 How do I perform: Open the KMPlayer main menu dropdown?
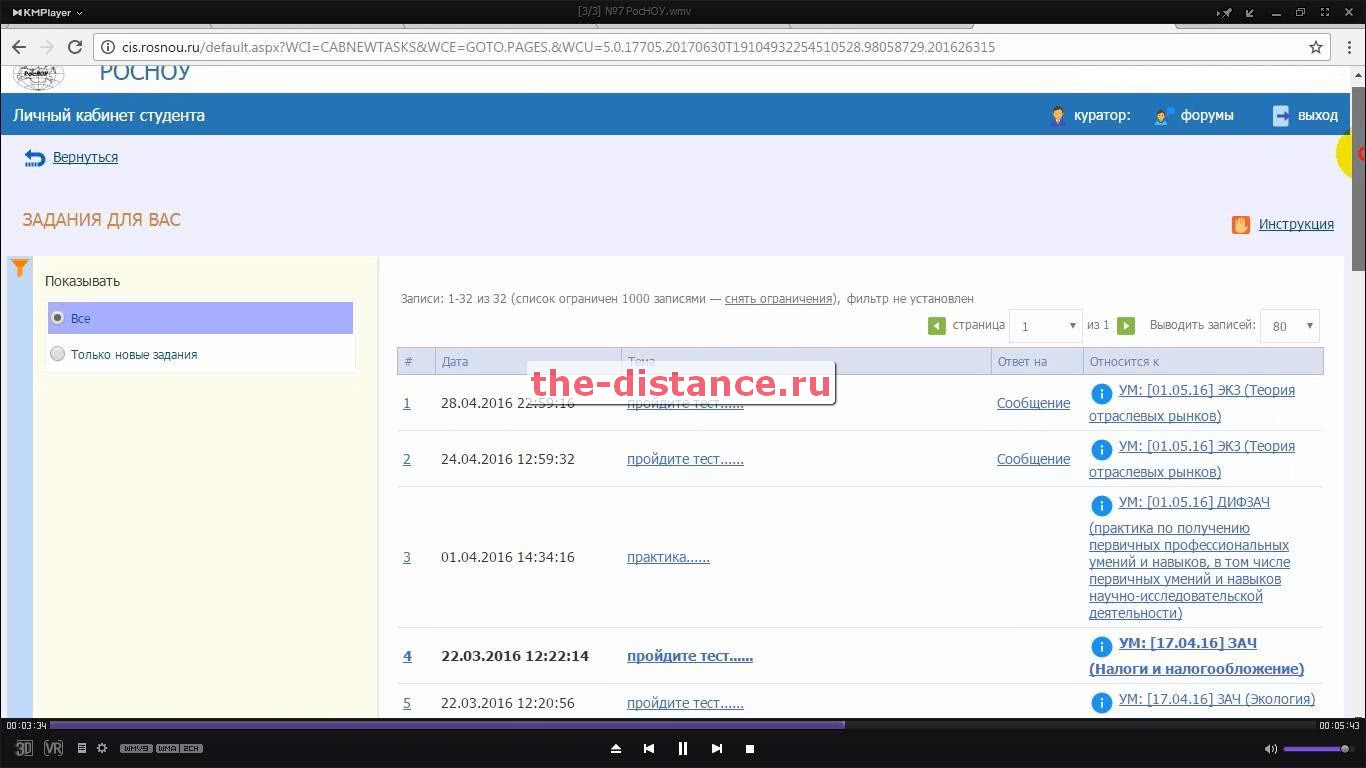47,12
